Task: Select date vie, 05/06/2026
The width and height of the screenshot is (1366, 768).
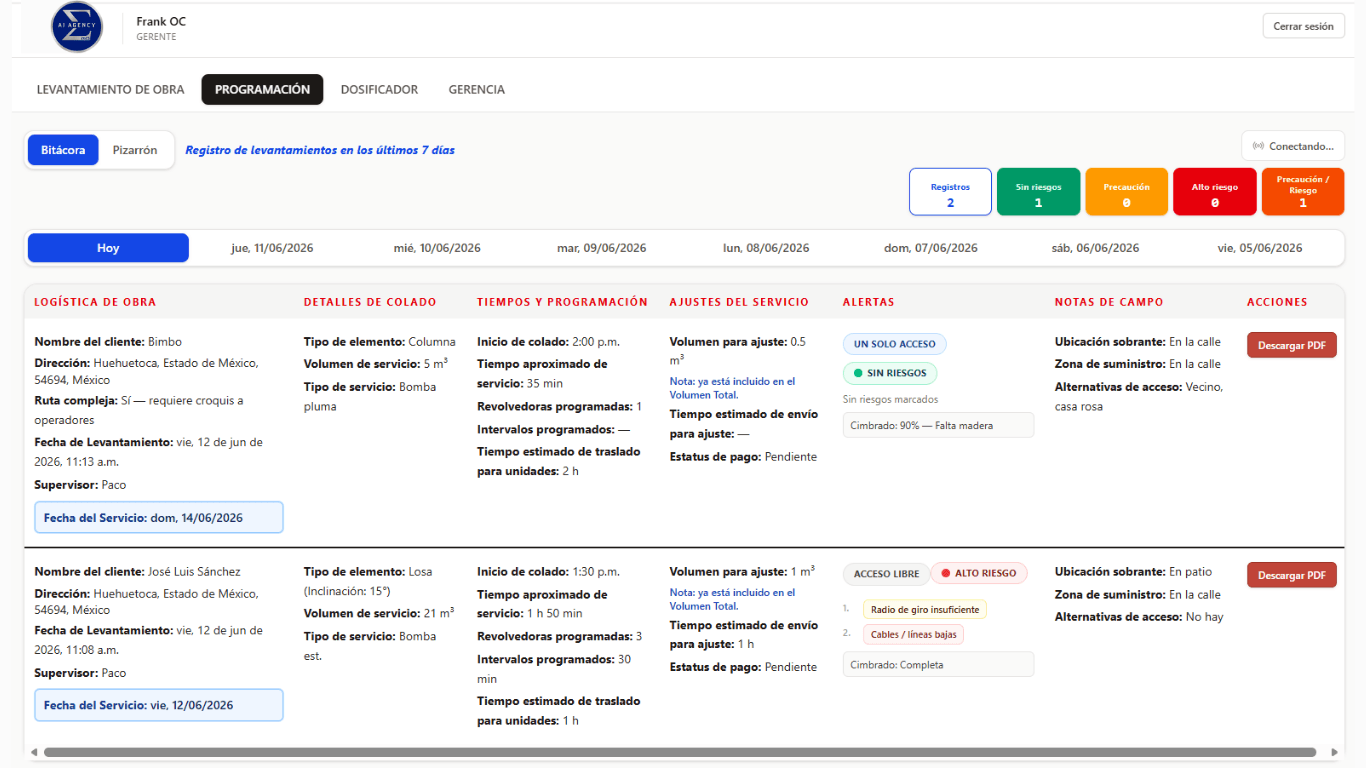Action: (x=1260, y=248)
